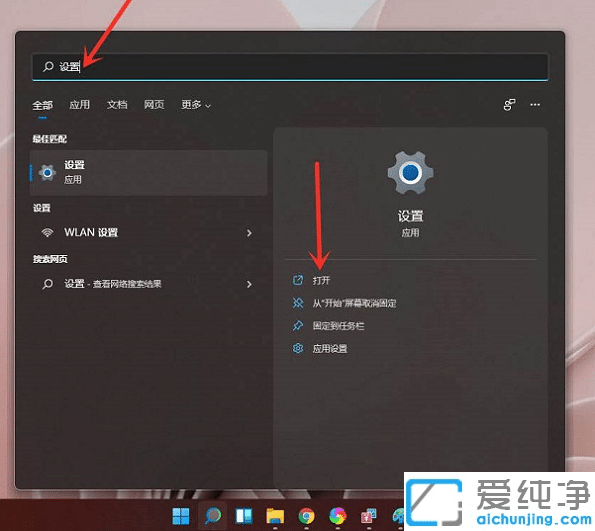This screenshot has height=531, width=595.
Task: Click the pin icon beside 固定到任务栏
Action: pyautogui.click(x=298, y=326)
